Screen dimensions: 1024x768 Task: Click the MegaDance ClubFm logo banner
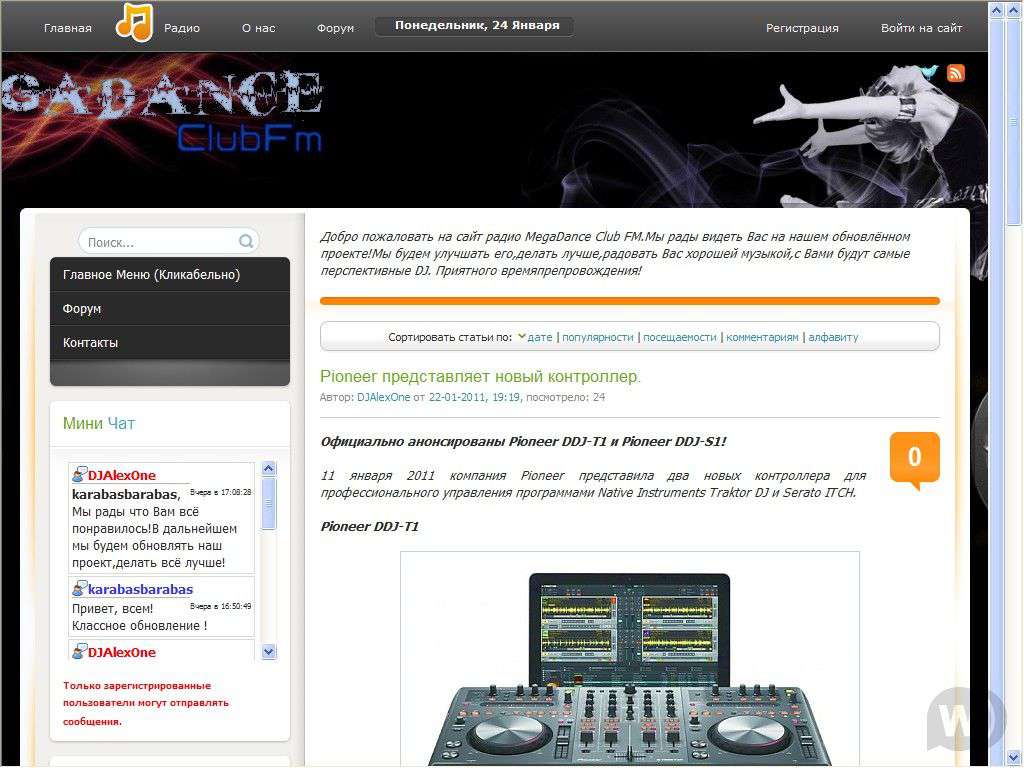162,111
